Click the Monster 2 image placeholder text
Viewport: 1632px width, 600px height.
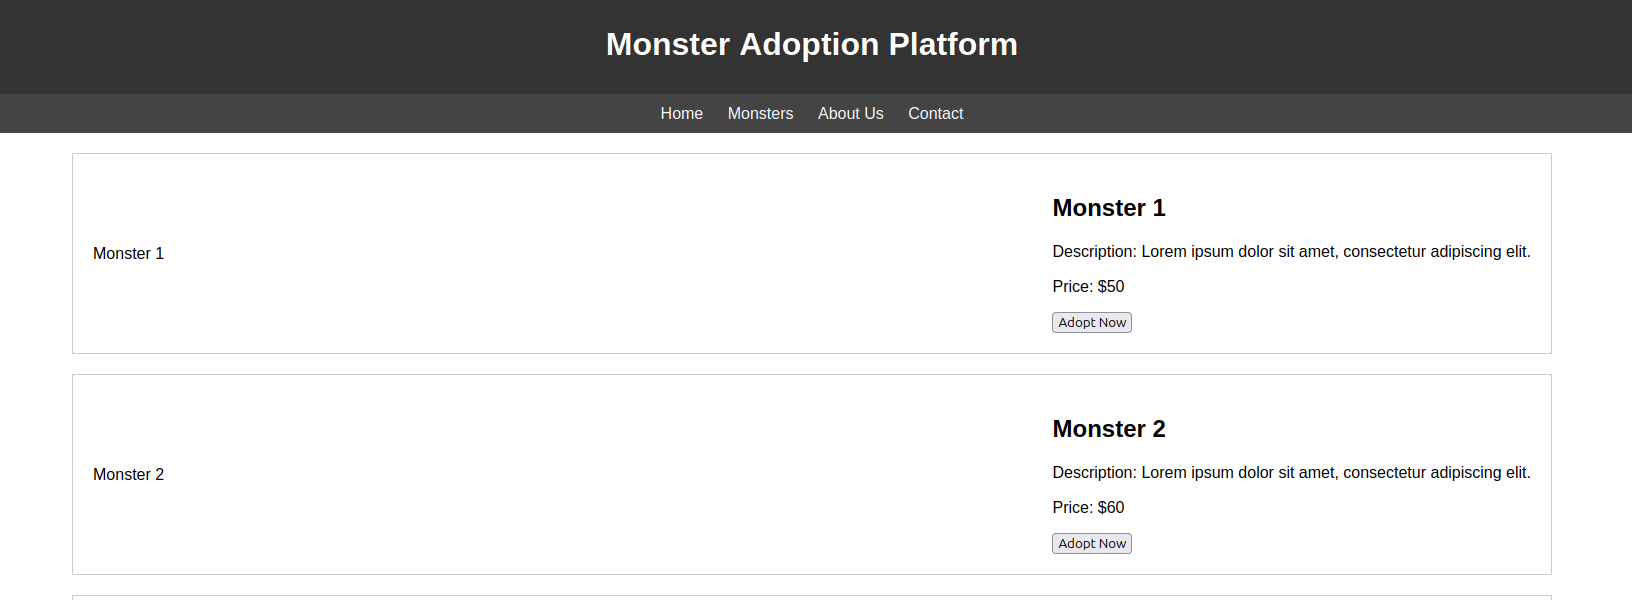pyautogui.click(x=128, y=475)
